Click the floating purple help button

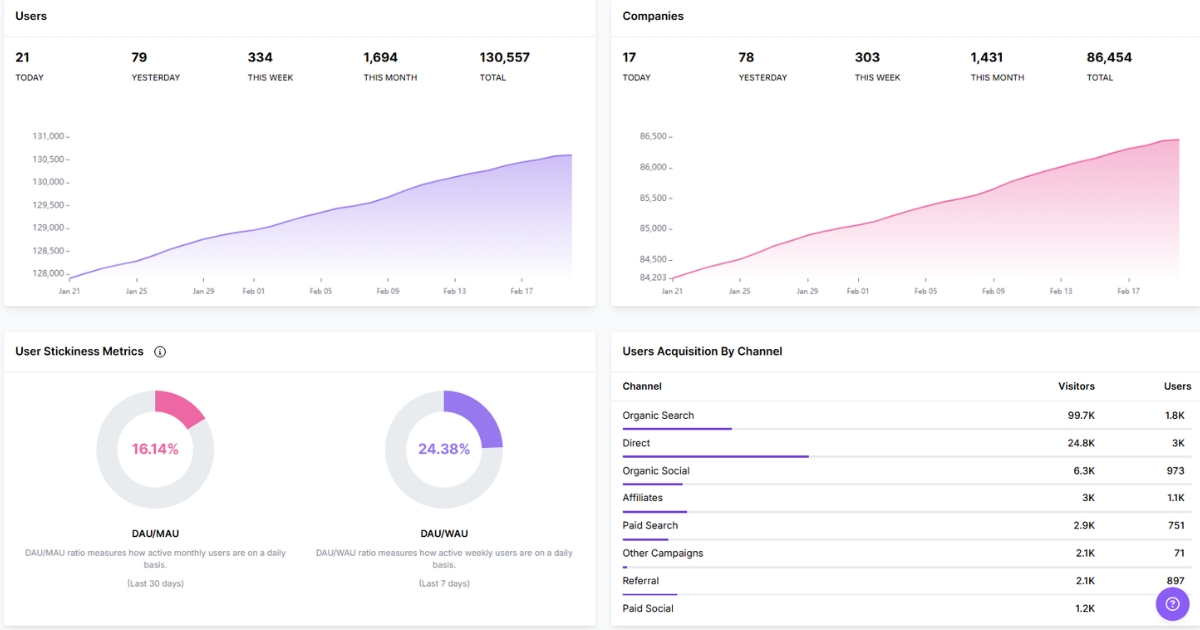[1172, 604]
